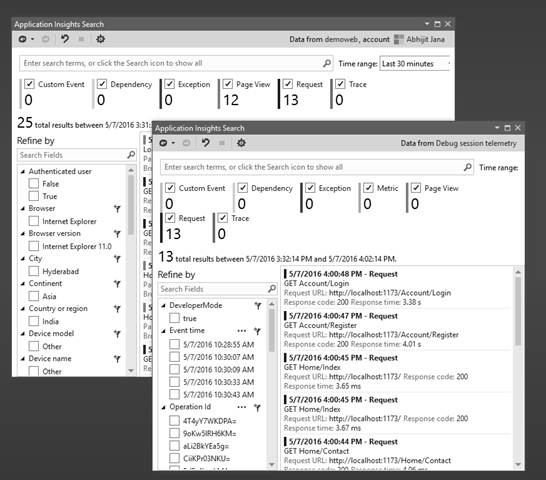
Task: Click search magnifier in back window search box
Action: point(327,63)
